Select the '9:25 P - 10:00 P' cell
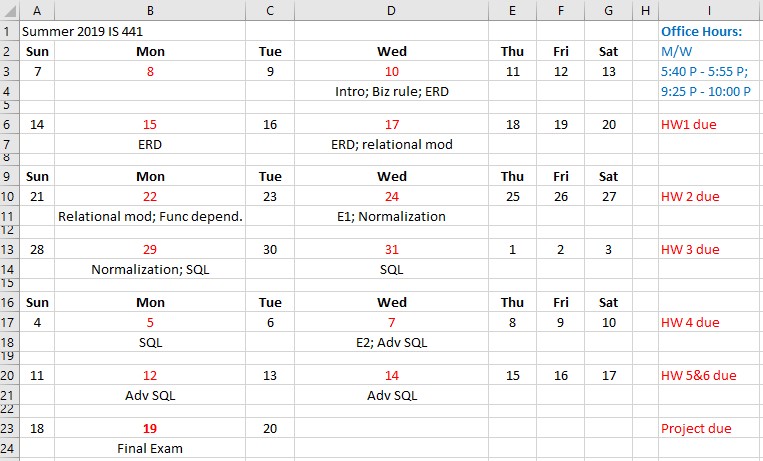 point(709,92)
